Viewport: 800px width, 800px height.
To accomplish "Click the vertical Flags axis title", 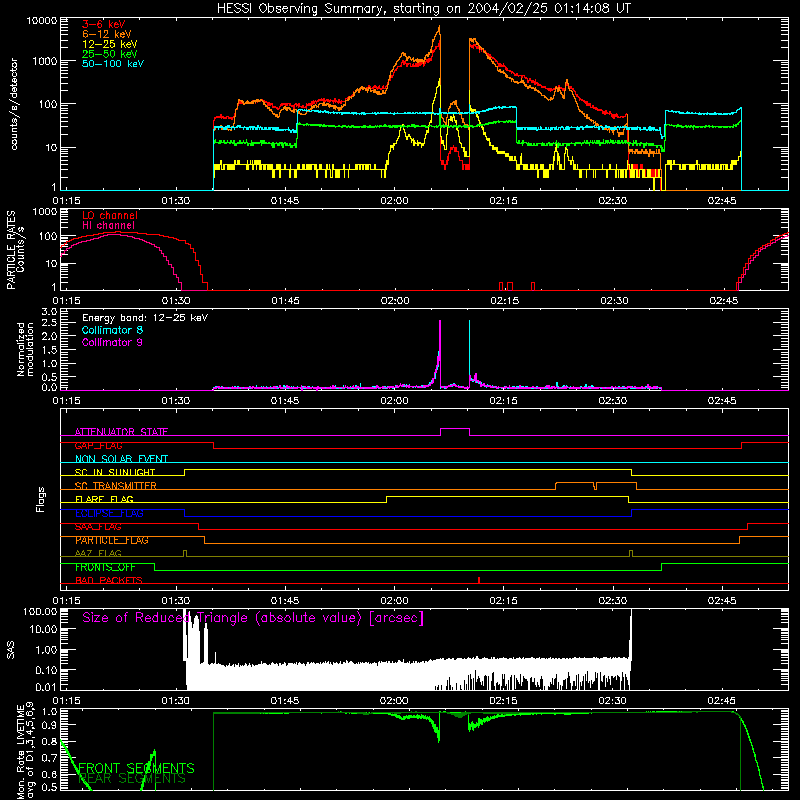I will [x=41, y=499].
